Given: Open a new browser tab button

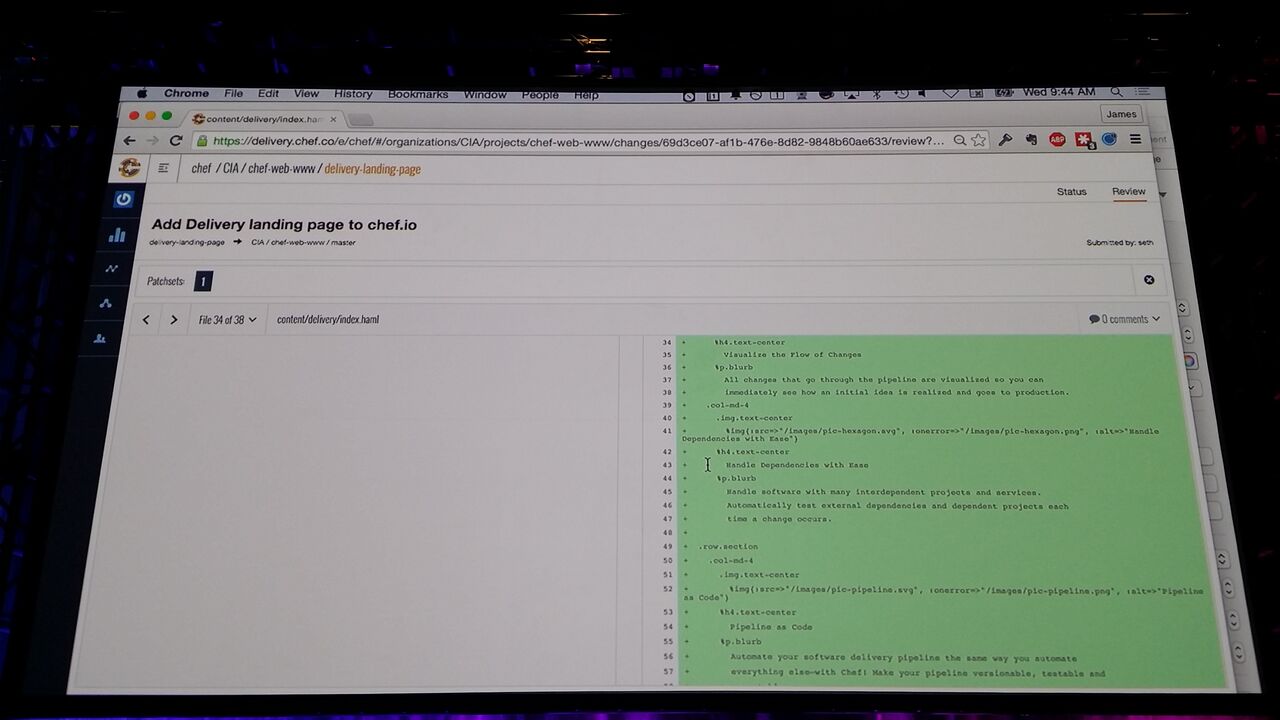Looking at the screenshot, I should 361,120.
